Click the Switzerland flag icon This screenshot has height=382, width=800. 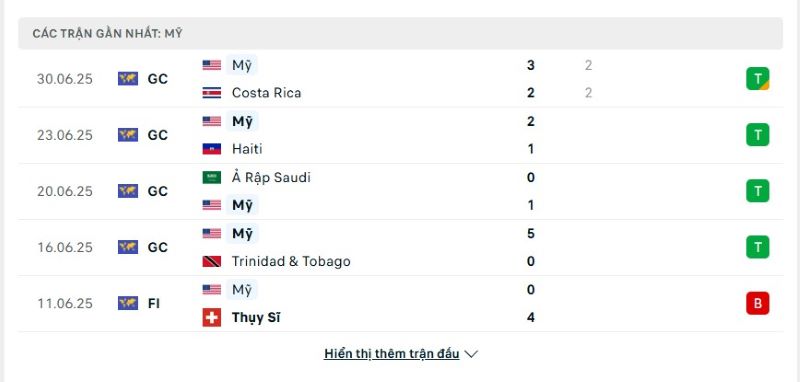click(x=212, y=317)
